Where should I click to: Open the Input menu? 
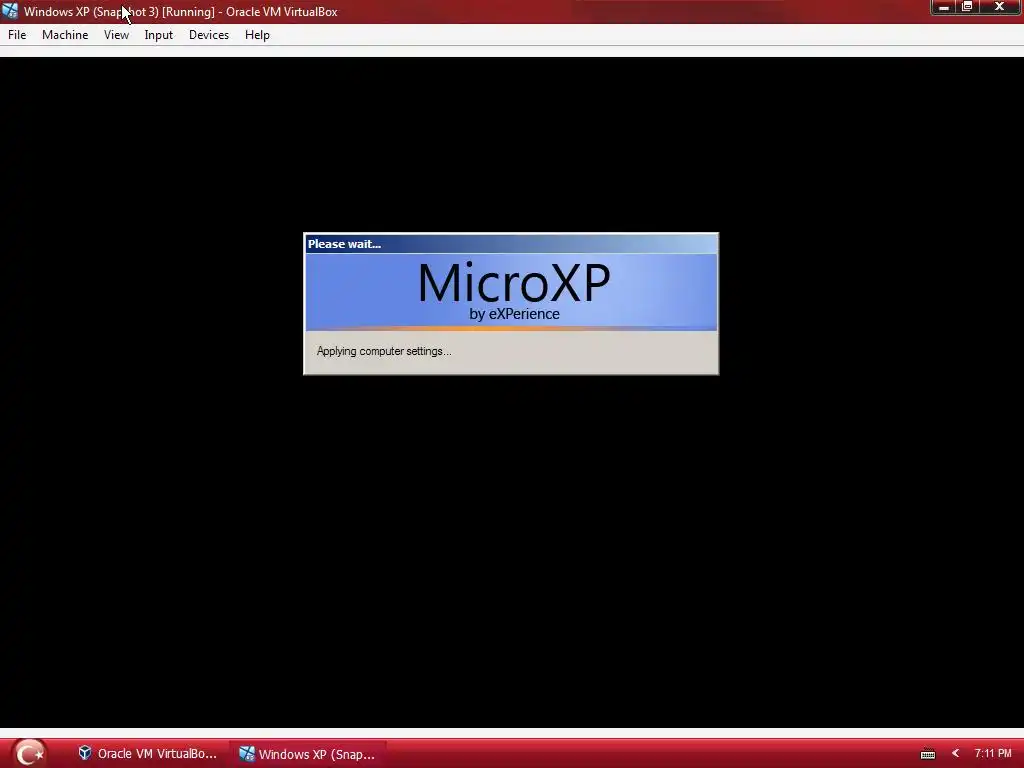[x=159, y=35]
